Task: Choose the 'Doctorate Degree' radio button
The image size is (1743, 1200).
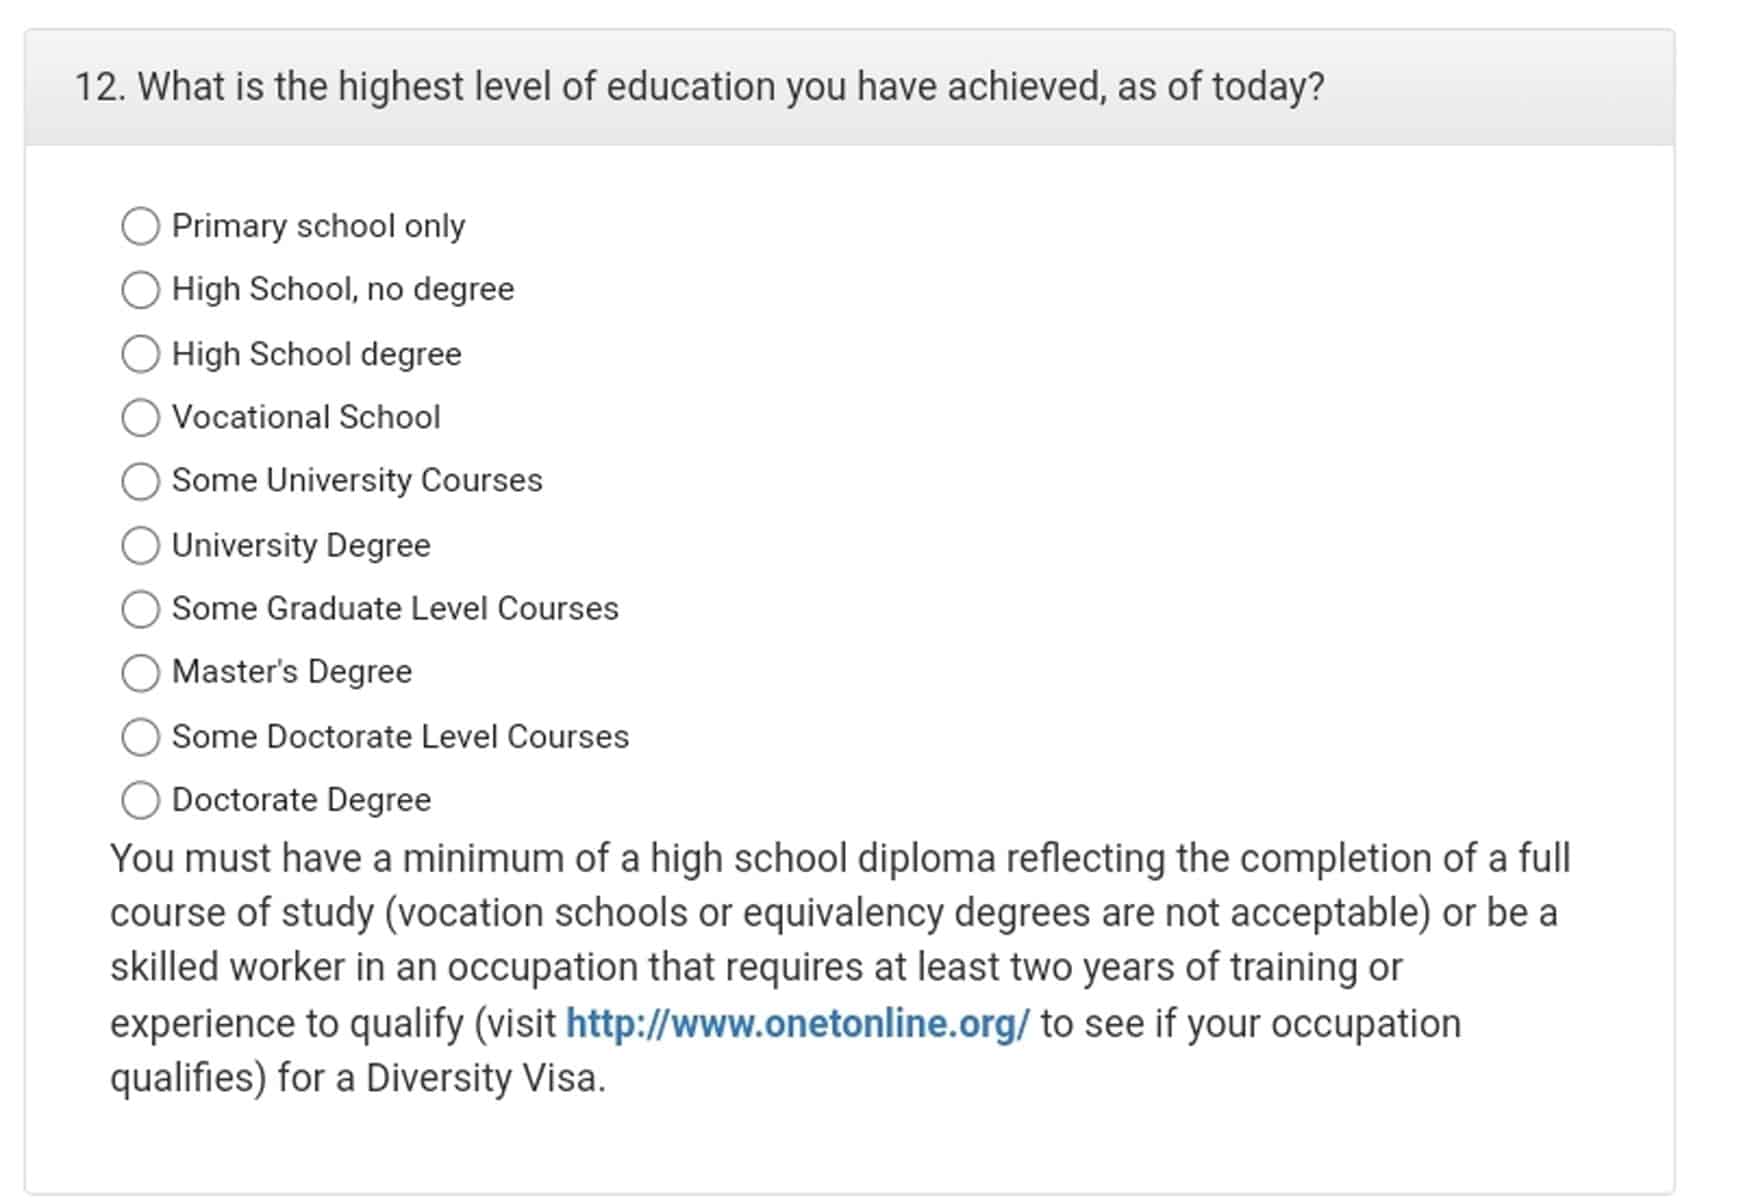Action: click(x=140, y=800)
